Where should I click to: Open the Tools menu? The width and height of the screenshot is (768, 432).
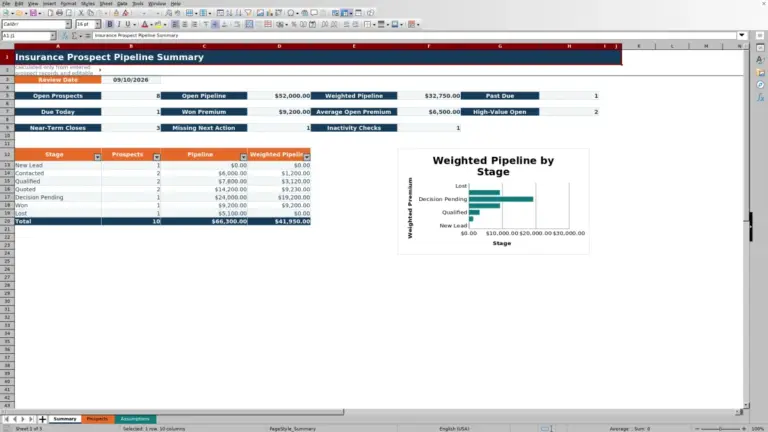(138, 3)
